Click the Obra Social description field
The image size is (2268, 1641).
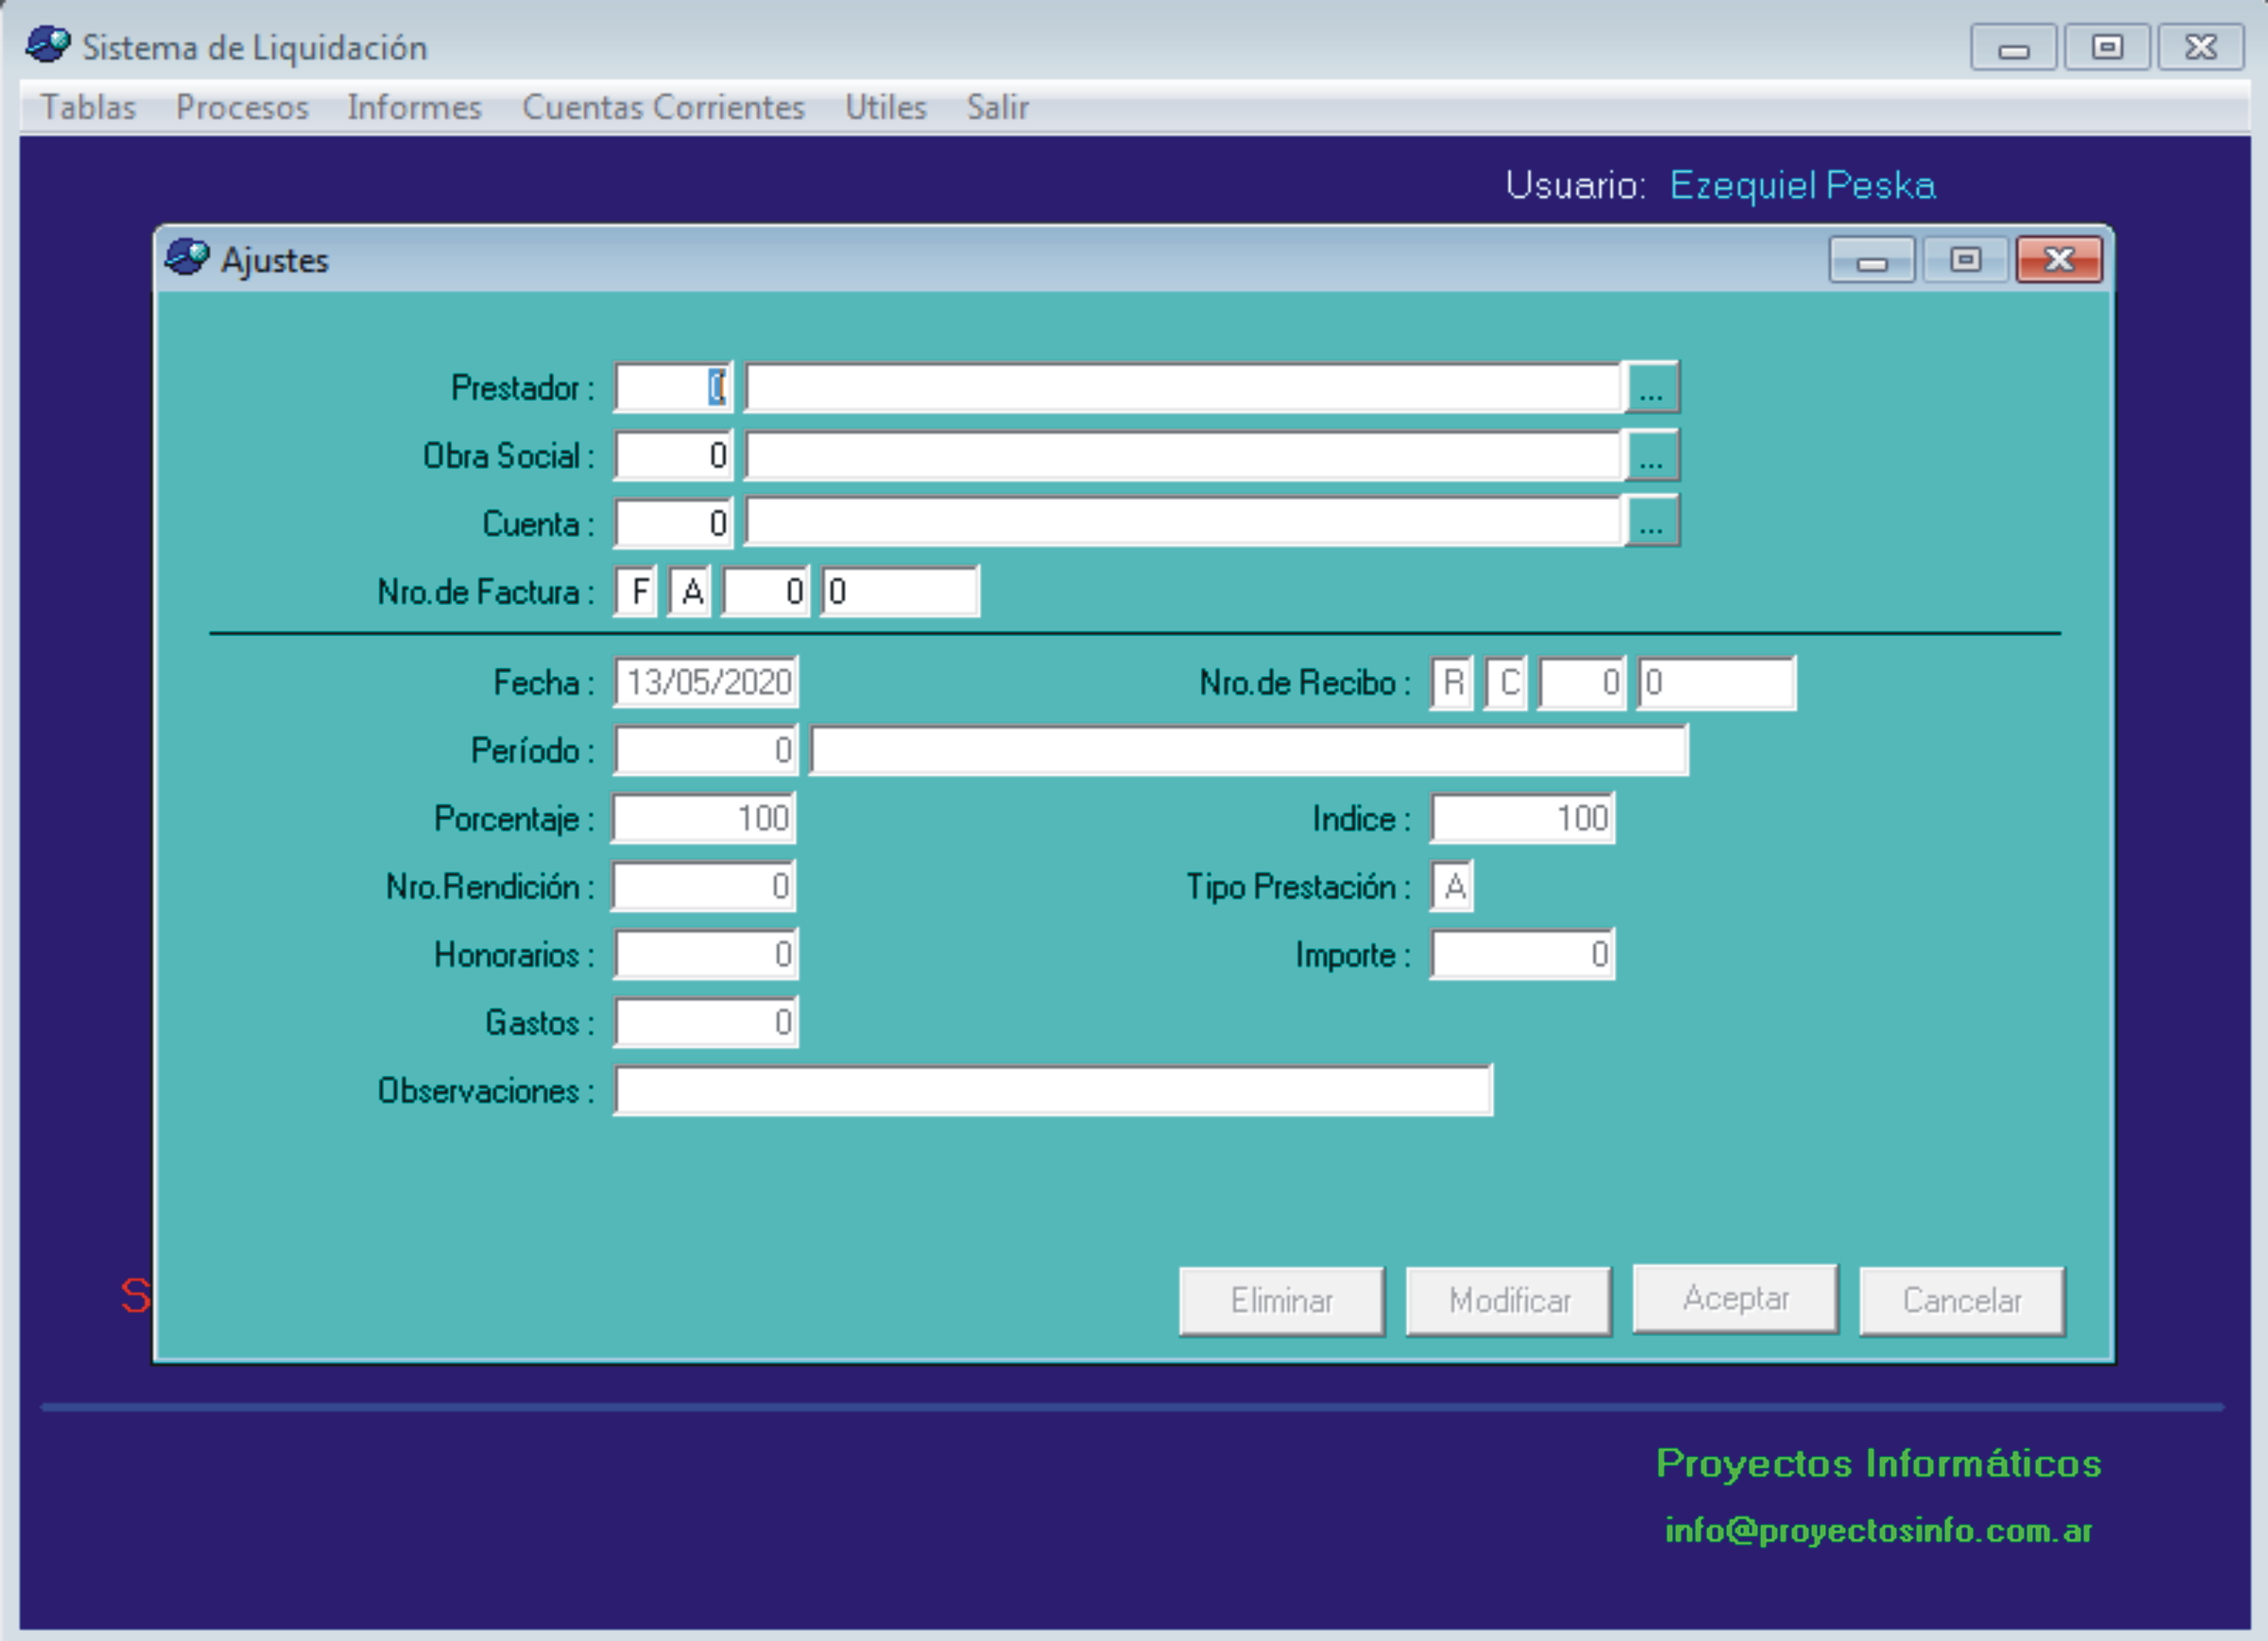(1183, 455)
